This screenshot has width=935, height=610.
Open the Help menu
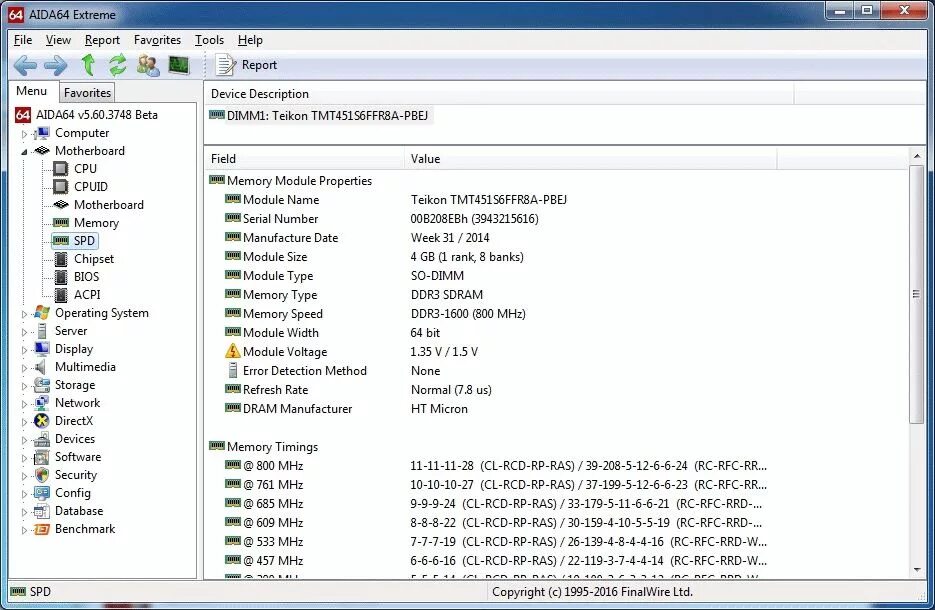point(250,40)
